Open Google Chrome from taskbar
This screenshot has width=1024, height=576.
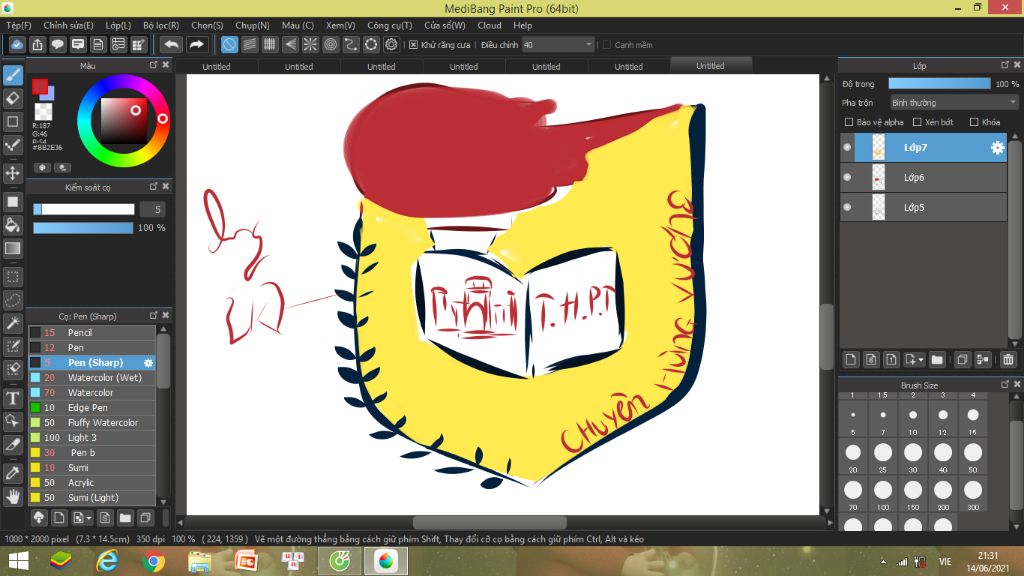(x=153, y=561)
